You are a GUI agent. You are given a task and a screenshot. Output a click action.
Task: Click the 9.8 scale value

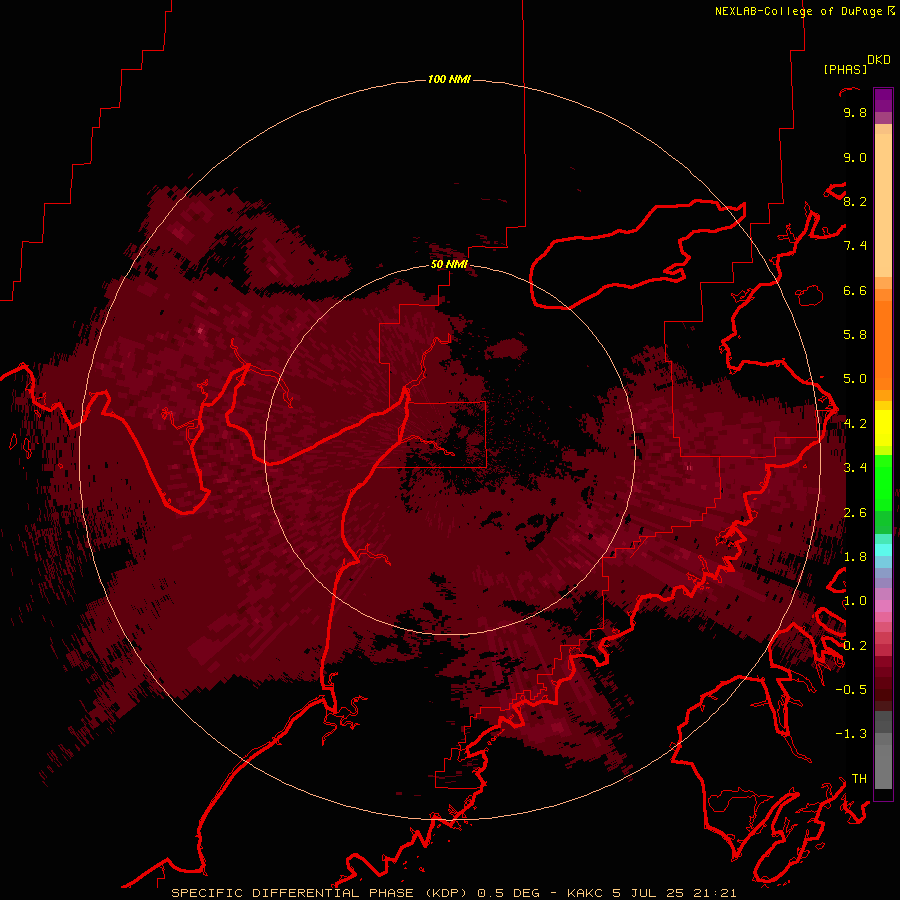[855, 113]
